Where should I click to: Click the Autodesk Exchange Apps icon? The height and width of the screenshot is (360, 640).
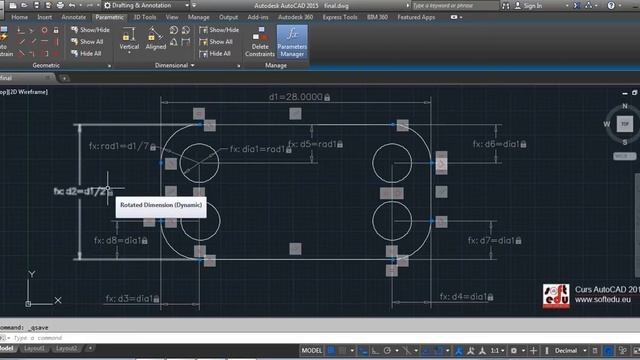click(577, 5)
